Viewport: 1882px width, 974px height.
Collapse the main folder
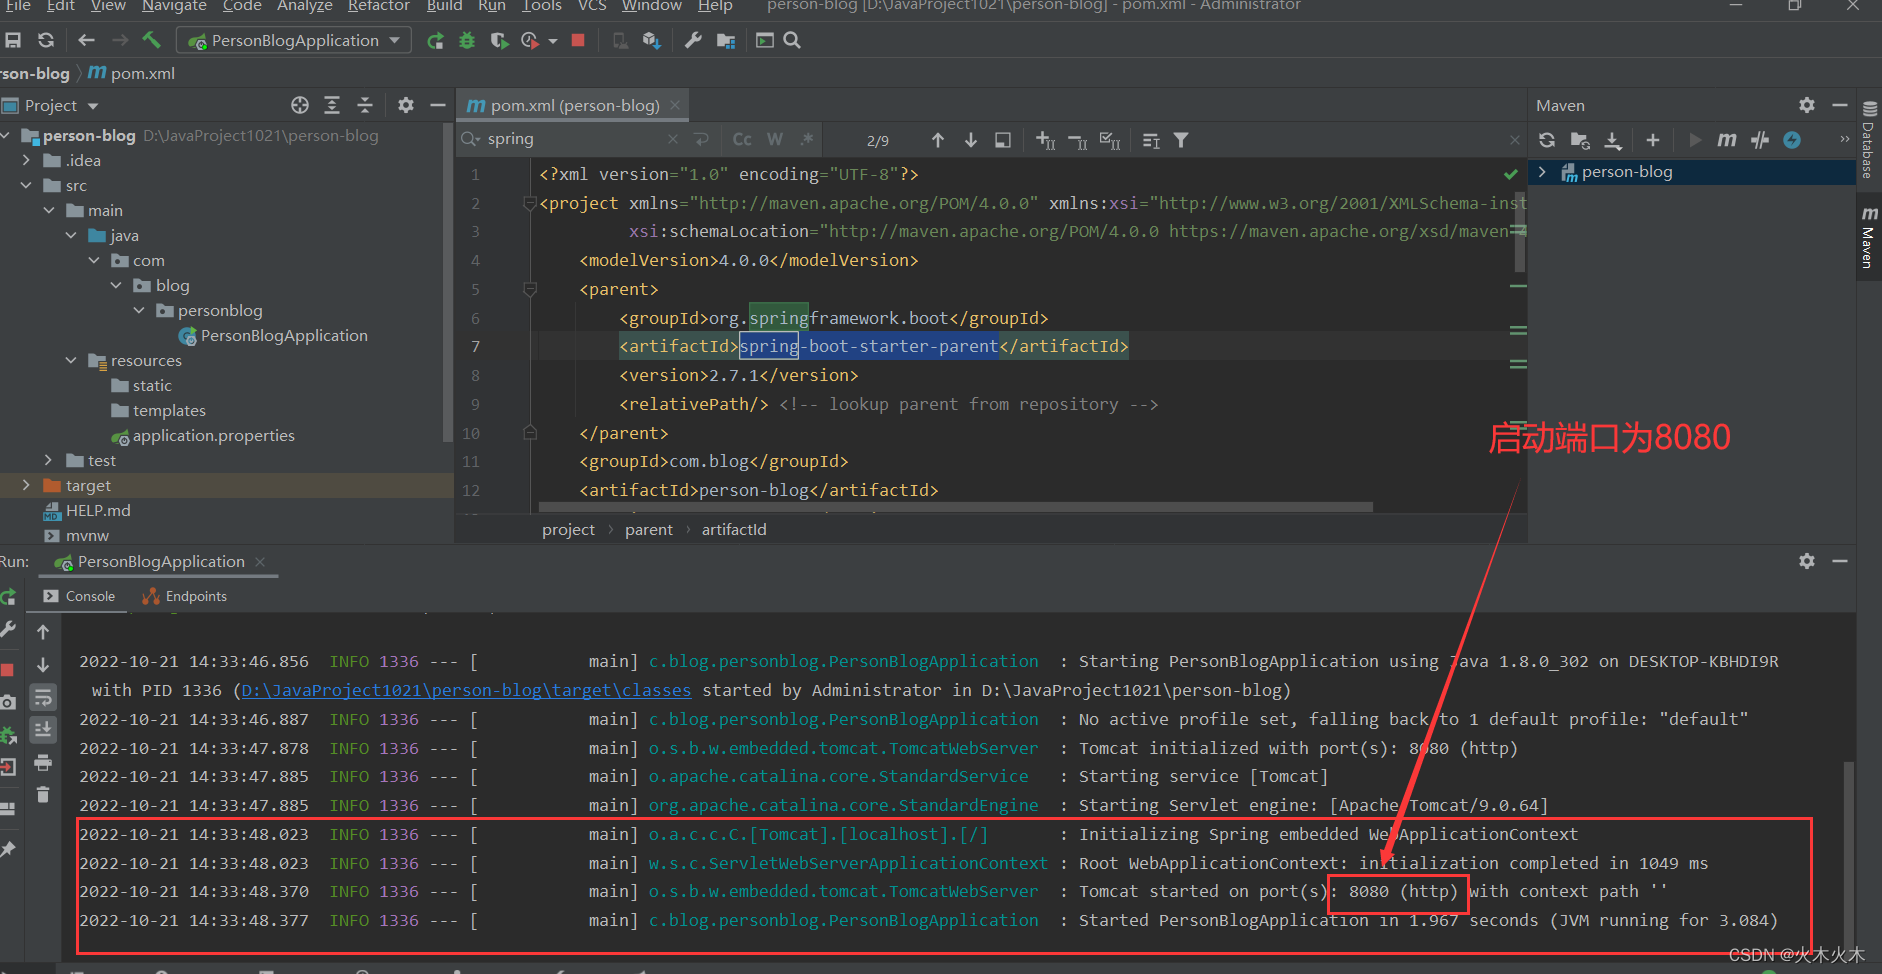click(48, 210)
